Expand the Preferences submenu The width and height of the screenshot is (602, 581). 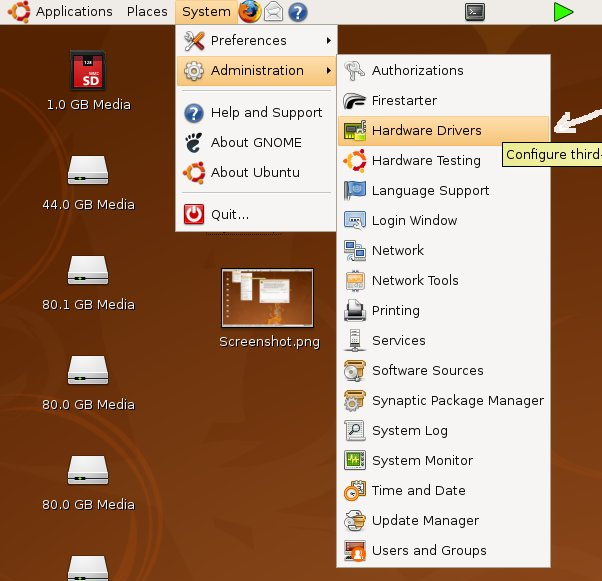pyautogui.click(x=256, y=40)
